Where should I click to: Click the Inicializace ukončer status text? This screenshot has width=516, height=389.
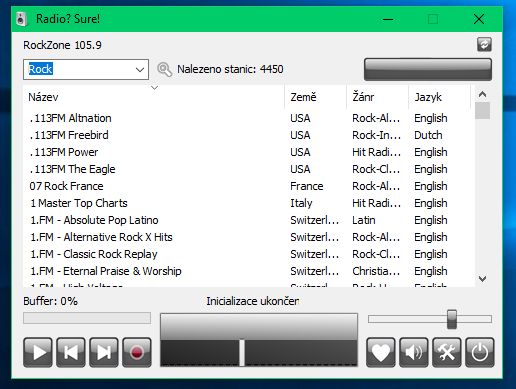click(x=252, y=301)
